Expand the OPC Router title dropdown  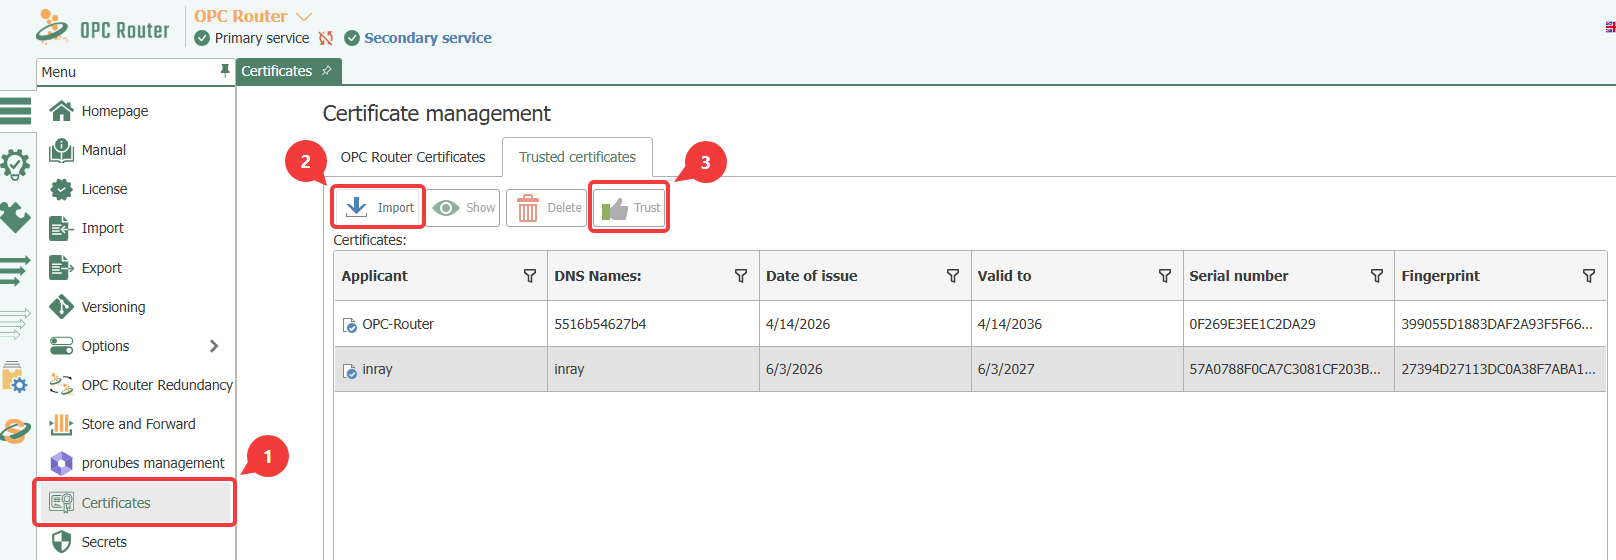coord(305,16)
